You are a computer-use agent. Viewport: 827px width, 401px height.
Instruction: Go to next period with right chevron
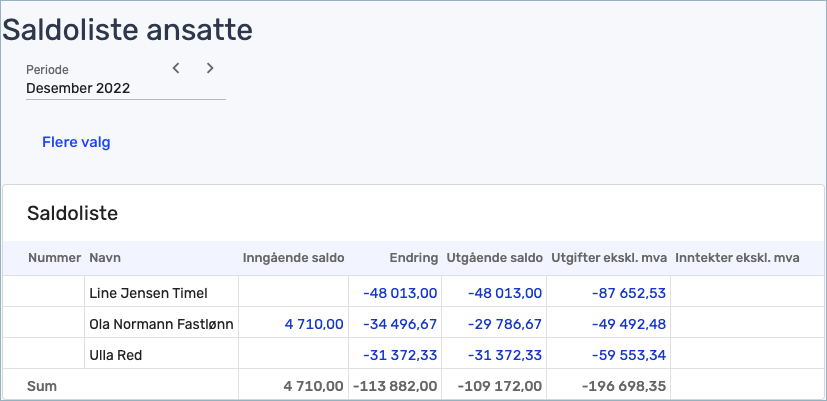(210, 68)
